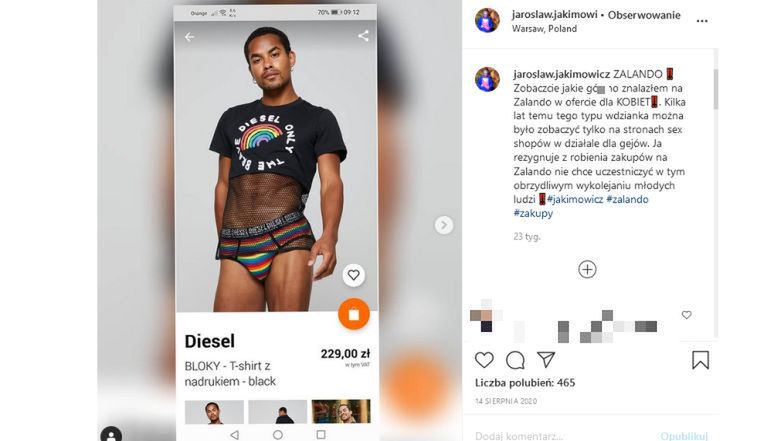Share post with paper plane icon
Image resolution: width=784 pixels, height=441 pixels.
[546, 360]
